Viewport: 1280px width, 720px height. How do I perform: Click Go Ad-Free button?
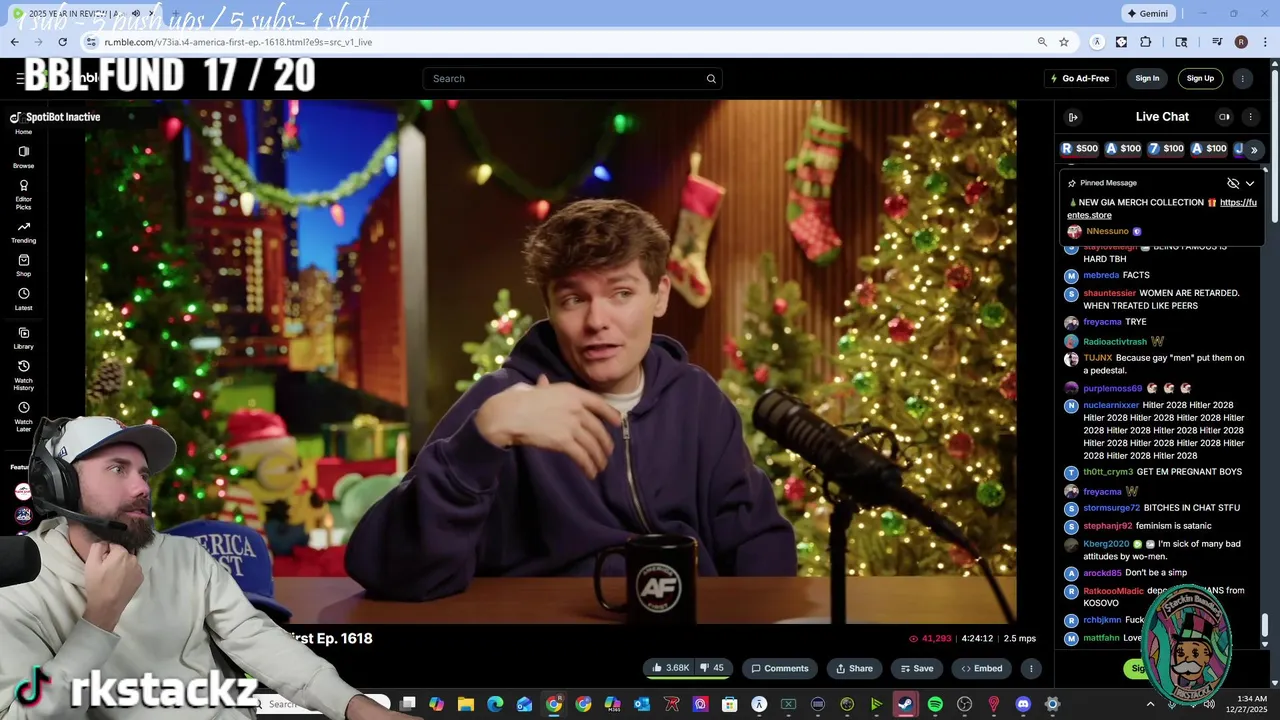pyautogui.click(x=1079, y=78)
